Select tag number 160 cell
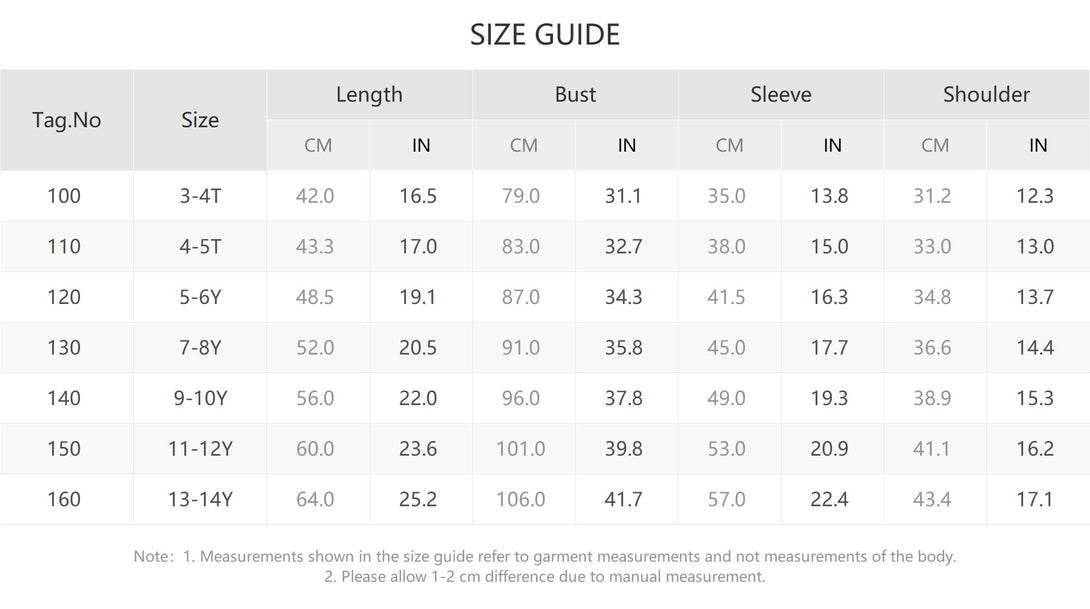This screenshot has height=609, width=1090. [x=64, y=500]
